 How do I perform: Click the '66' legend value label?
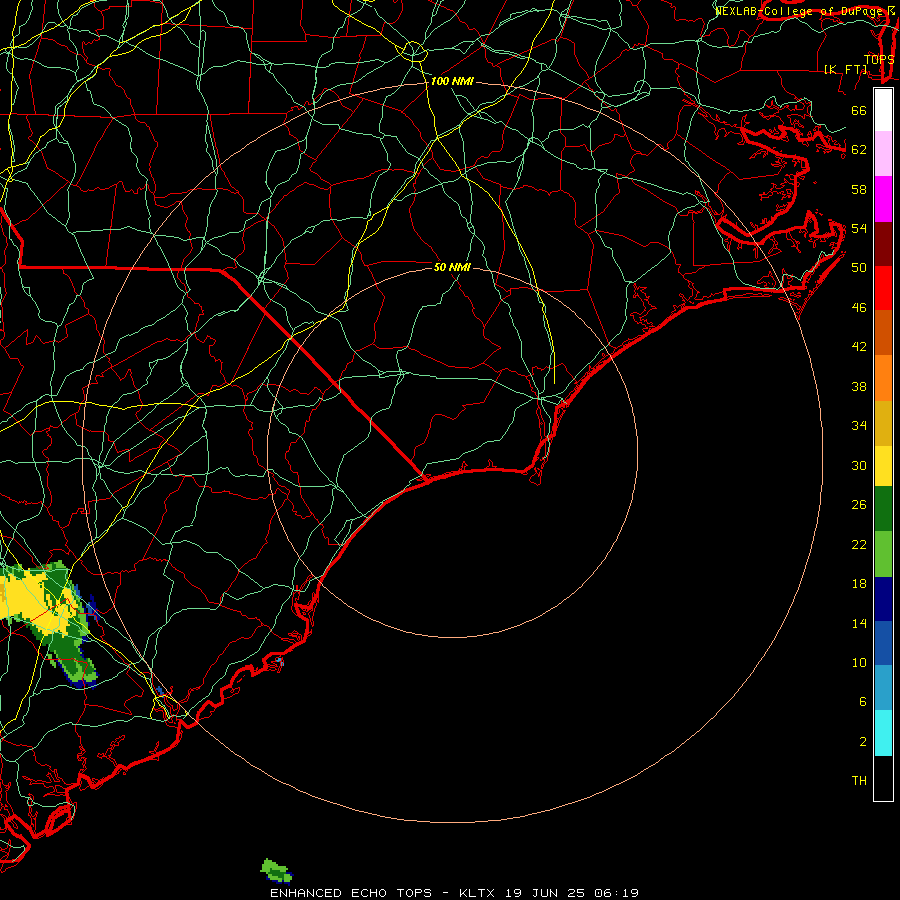[859, 111]
